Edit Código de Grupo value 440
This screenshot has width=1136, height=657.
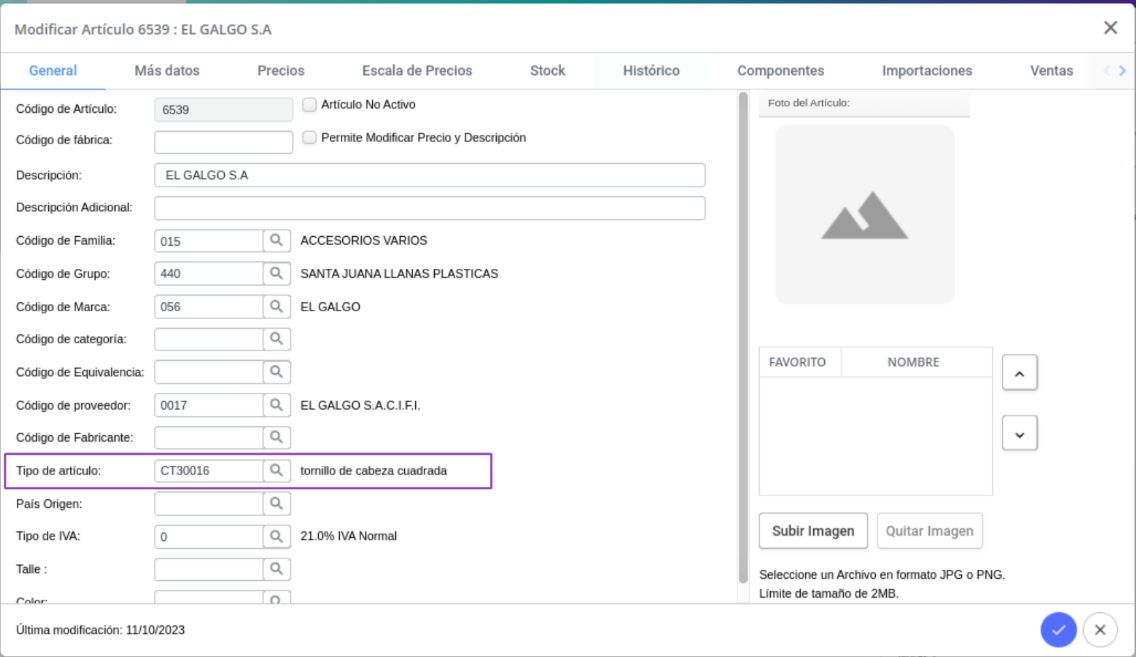point(209,274)
